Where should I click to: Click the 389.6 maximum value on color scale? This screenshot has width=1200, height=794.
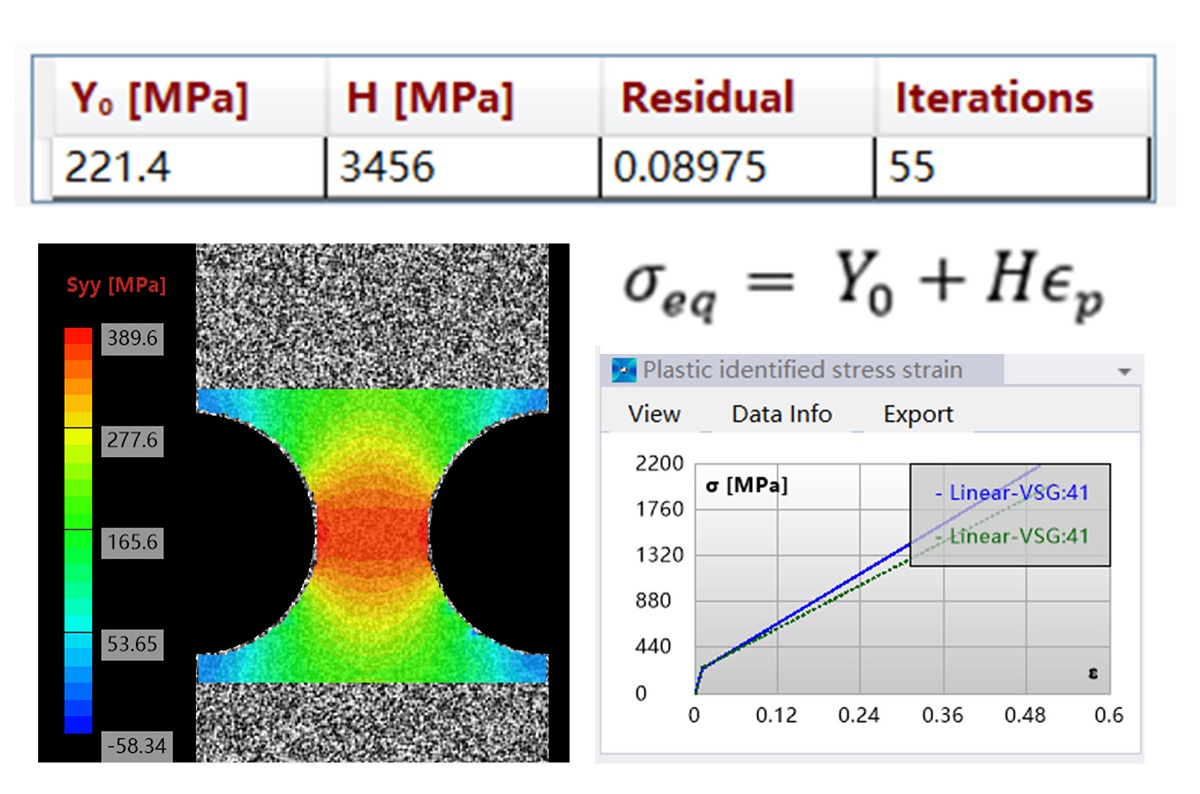[134, 338]
